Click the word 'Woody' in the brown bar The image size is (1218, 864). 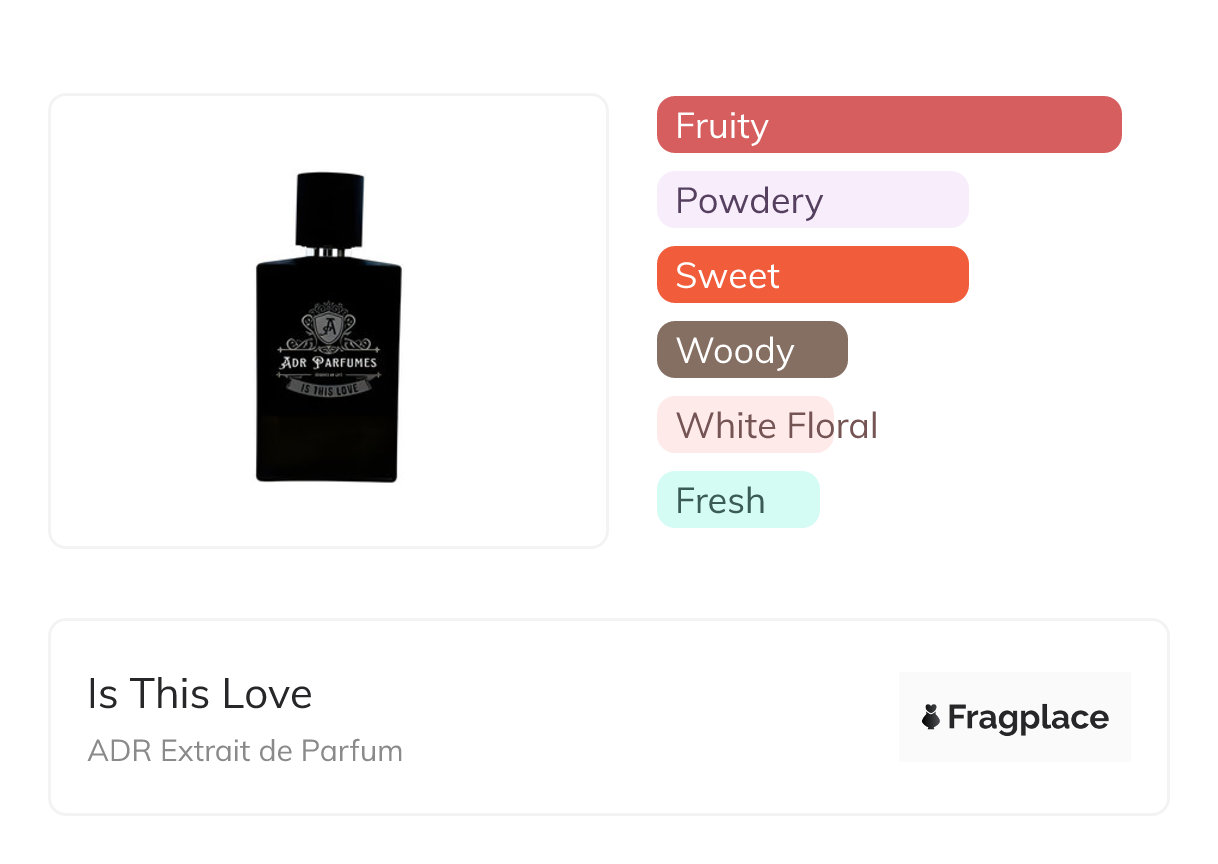(735, 351)
